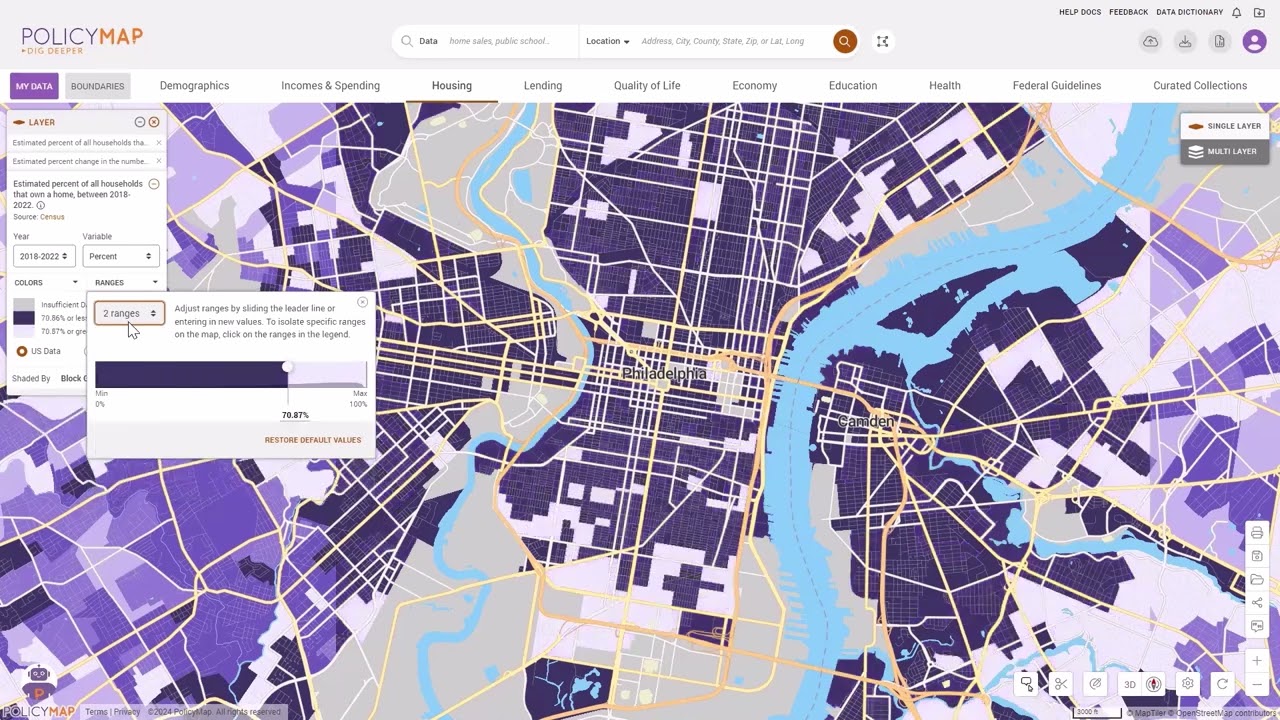Open the Federal Guidelines menu

tap(1057, 86)
